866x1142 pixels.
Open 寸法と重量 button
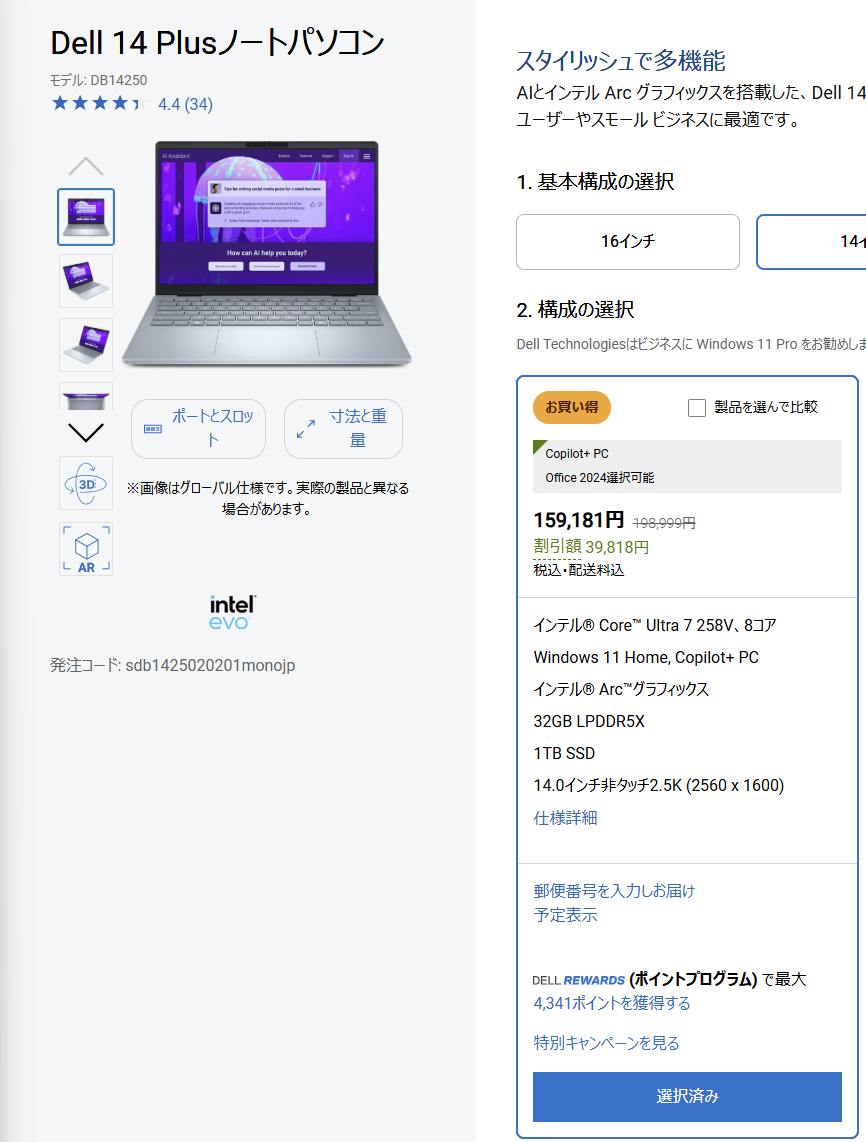pos(343,428)
